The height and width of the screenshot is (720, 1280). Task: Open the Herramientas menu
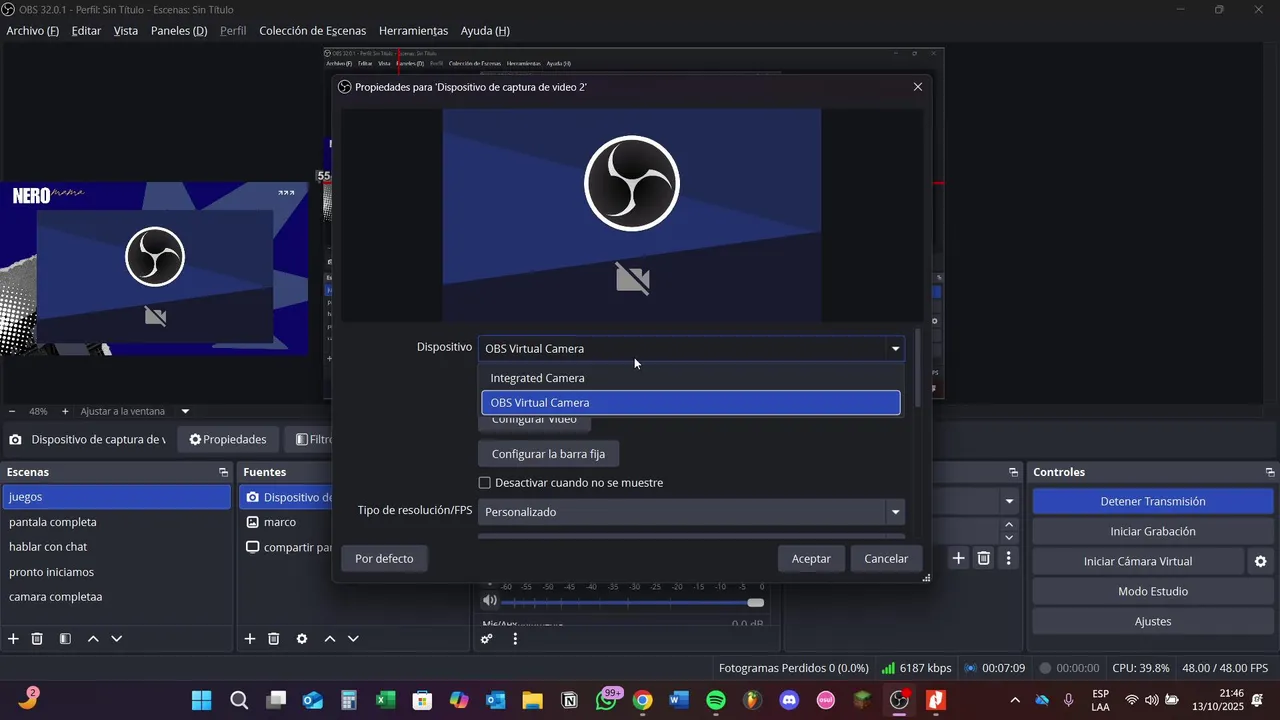413,31
